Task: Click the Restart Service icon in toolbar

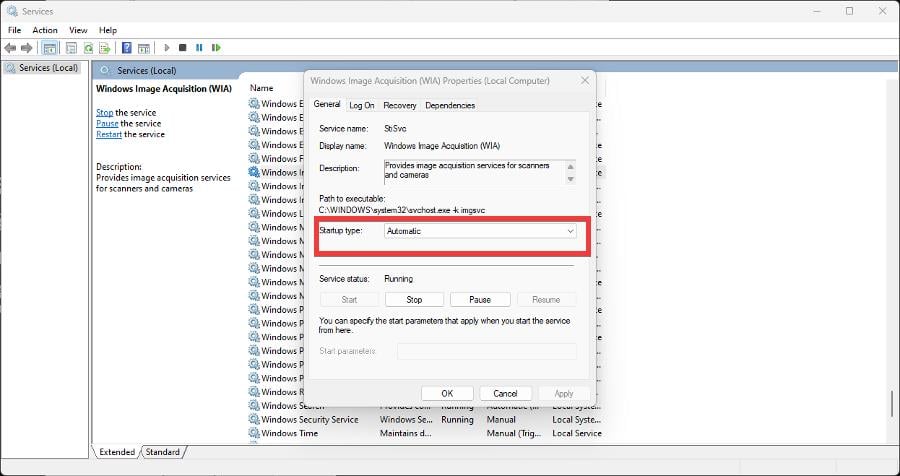Action: tap(216, 48)
